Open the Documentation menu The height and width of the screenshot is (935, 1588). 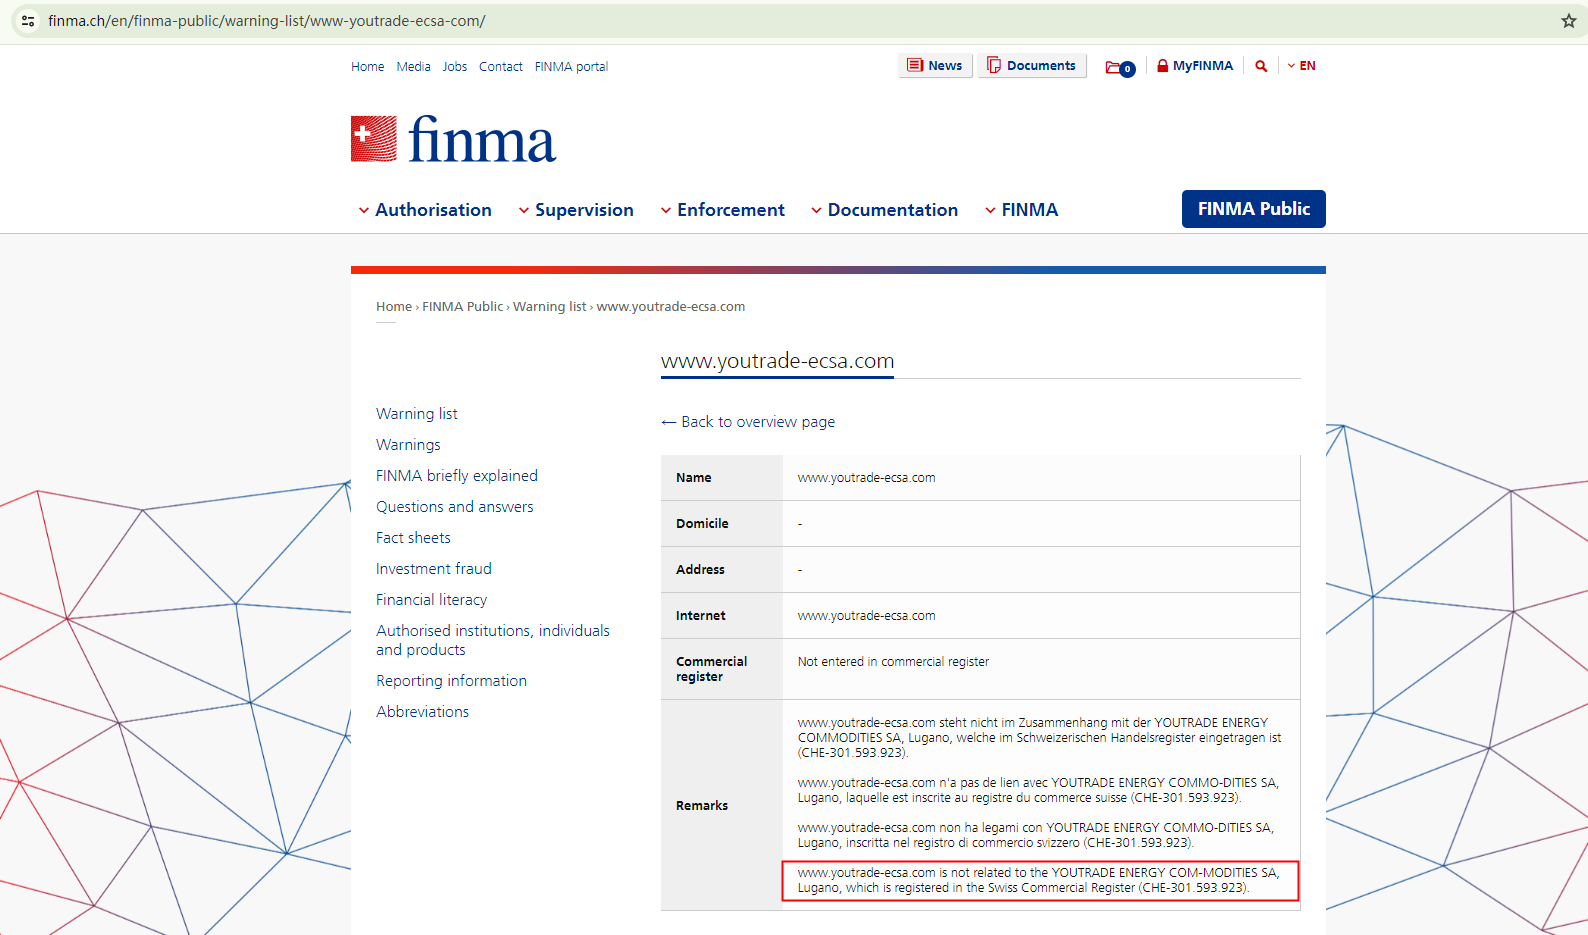click(885, 210)
